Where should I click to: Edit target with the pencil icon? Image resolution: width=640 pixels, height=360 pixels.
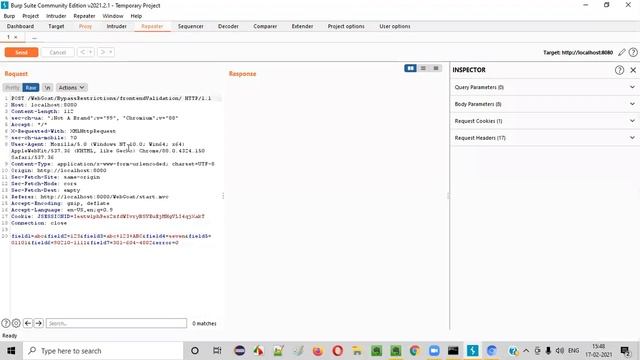[622, 52]
